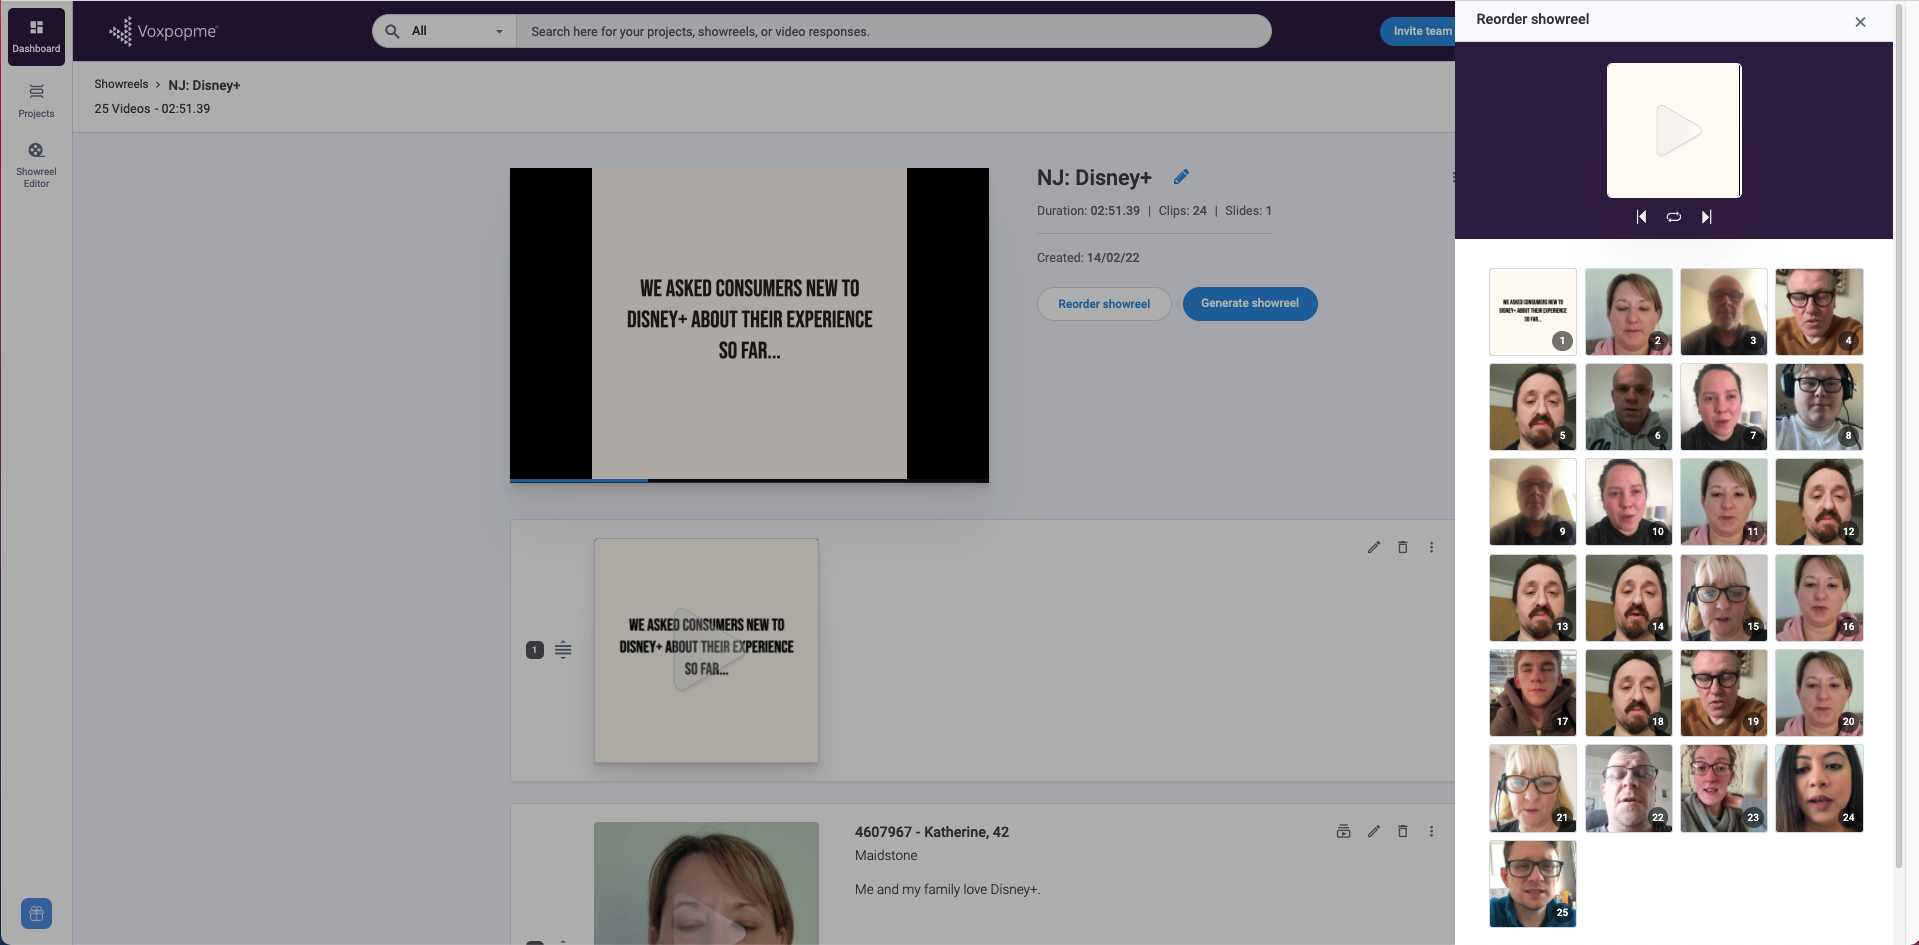Select reorder thumbnail number 12

[1819, 502]
